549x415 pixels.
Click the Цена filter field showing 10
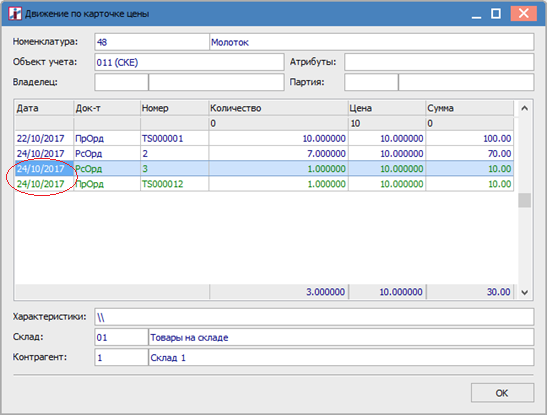[x=387, y=123]
